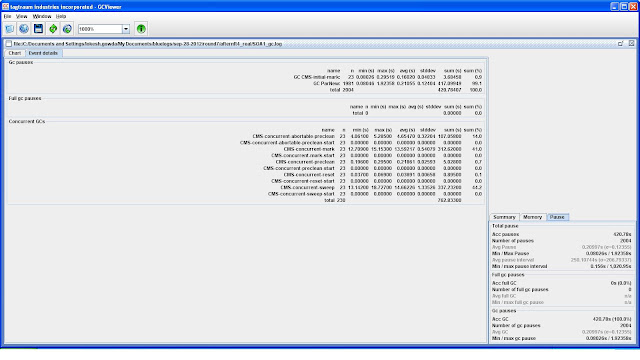
Task: Click the Acc GC label
Action: pos(500,319)
